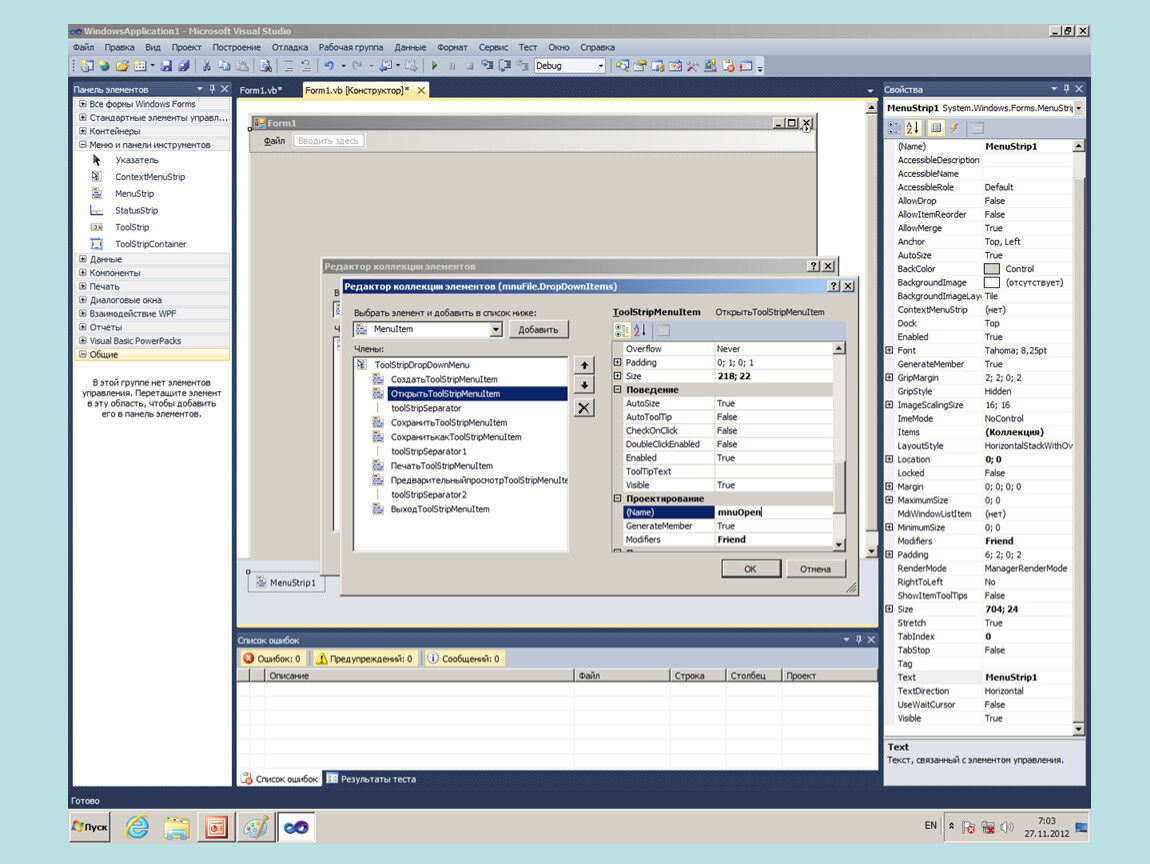Pin the Панель элементов toolbox panel
Screen dimensions: 1150x864
tap(212, 89)
